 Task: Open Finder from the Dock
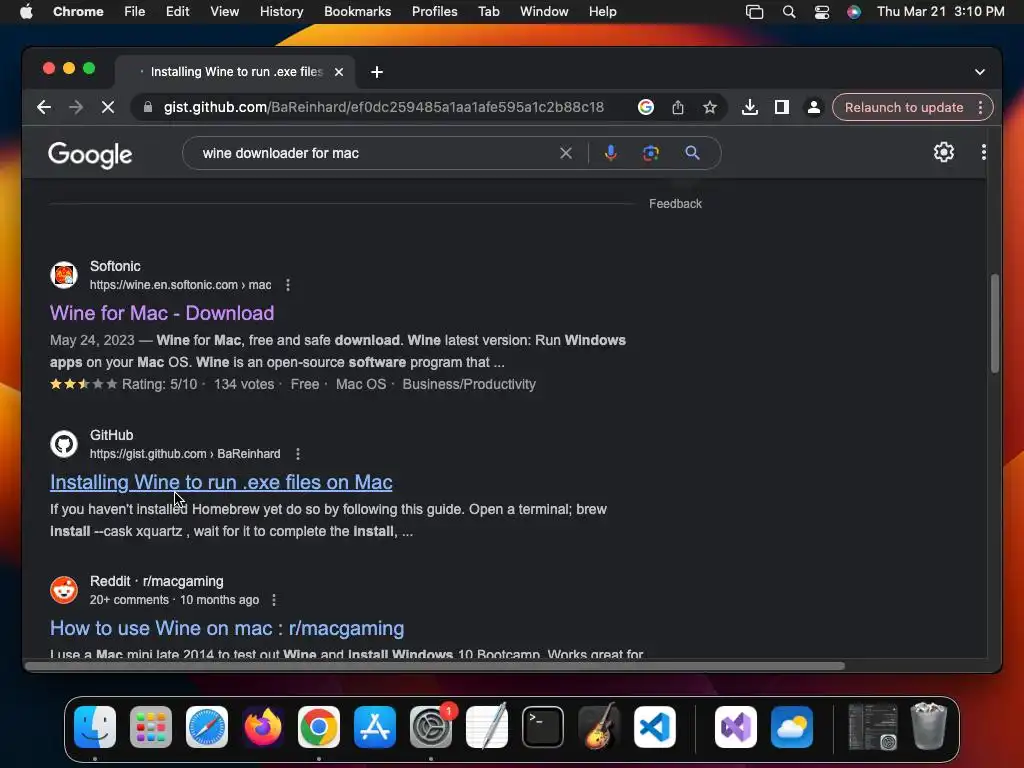95,727
